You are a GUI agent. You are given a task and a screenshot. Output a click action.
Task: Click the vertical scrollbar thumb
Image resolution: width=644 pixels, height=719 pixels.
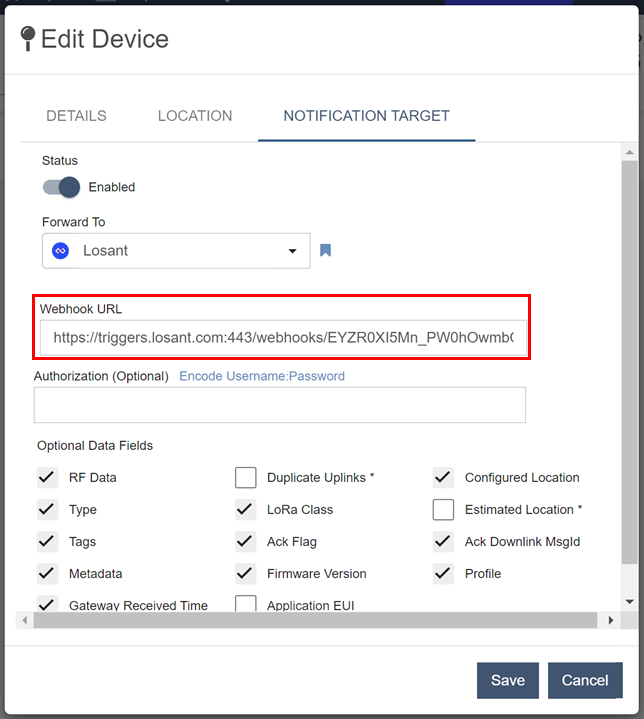(630, 362)
